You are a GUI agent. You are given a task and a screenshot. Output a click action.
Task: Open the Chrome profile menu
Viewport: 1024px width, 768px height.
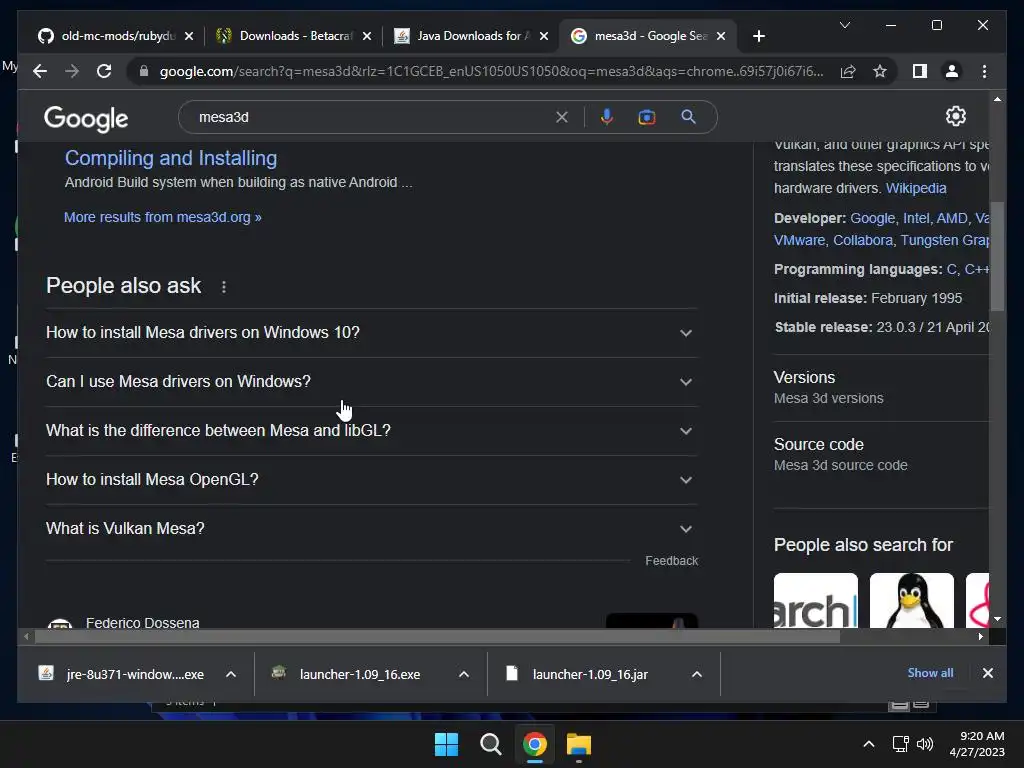pos(952,71)
